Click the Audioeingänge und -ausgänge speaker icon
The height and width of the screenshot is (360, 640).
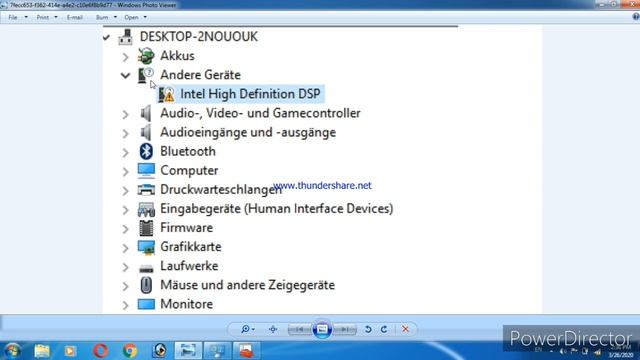[146, 132]
